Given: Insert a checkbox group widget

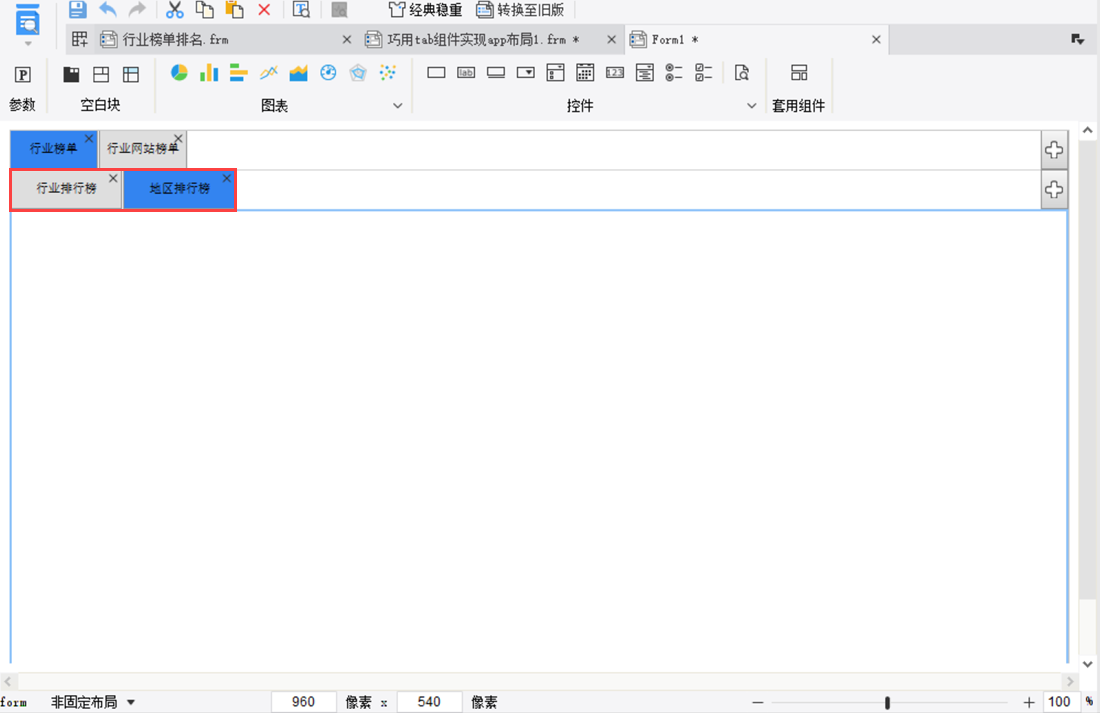Looking at the screenshot, I should click(x=704, y=72).
